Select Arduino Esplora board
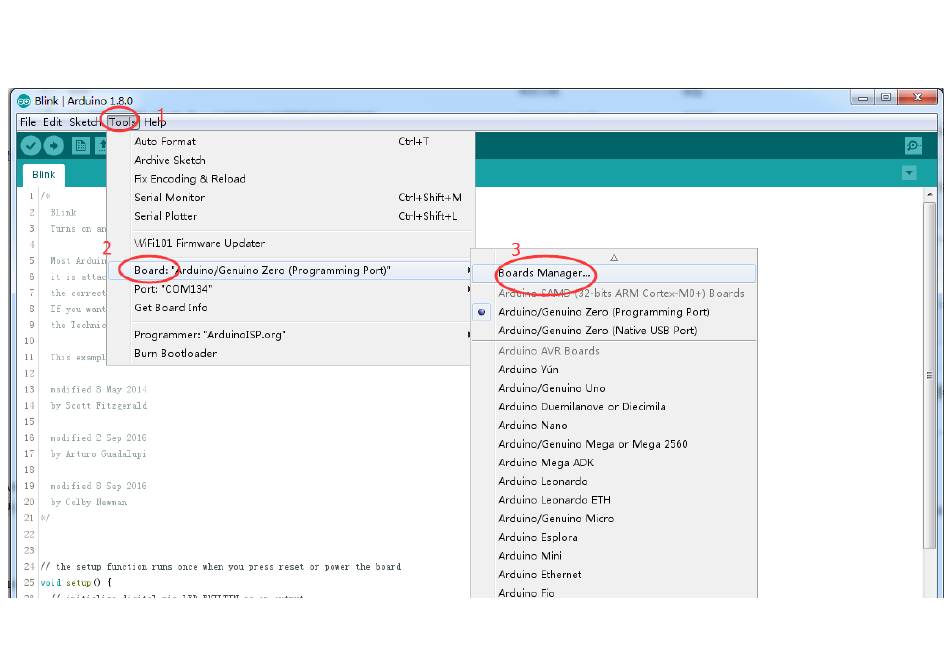Image resolution: width=950 pixels, height=648 pixels. (614, 537)
